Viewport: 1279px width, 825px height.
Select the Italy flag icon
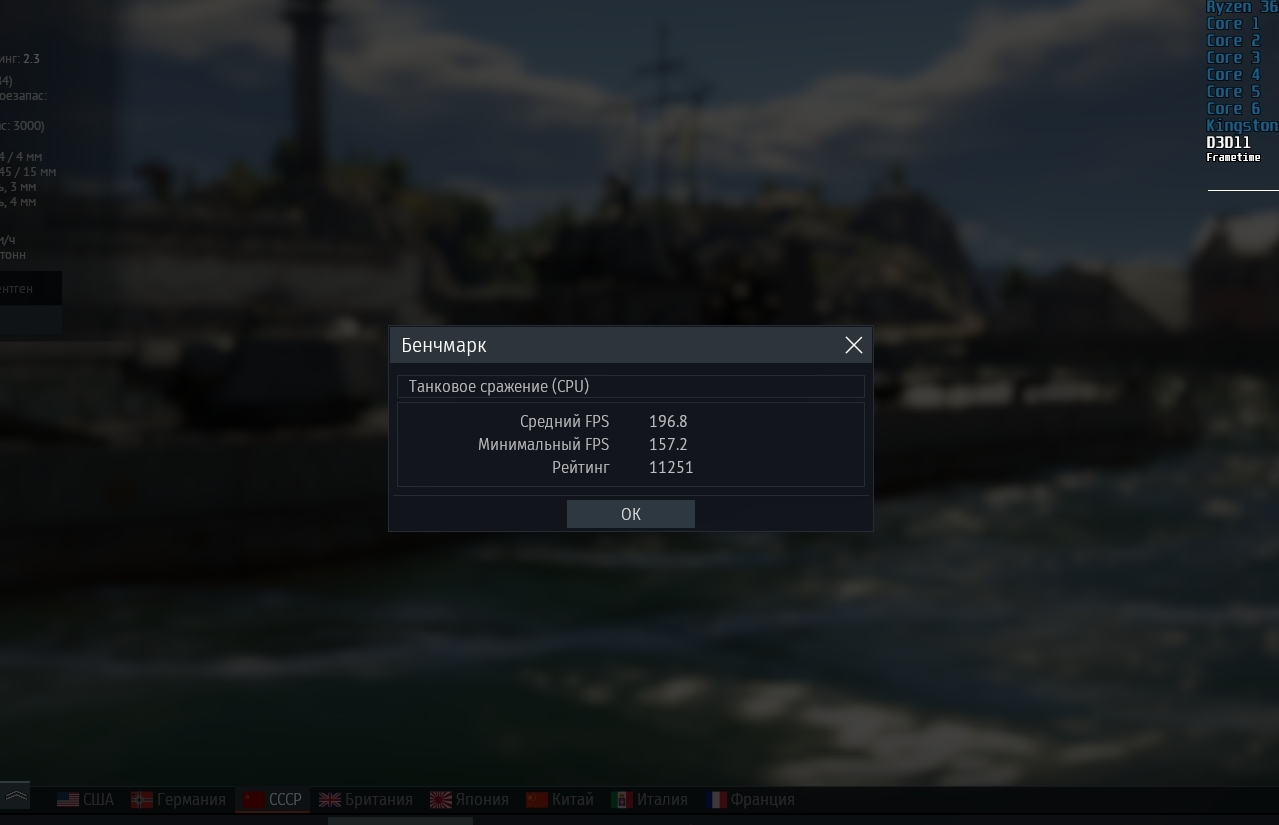click(622, 800)
